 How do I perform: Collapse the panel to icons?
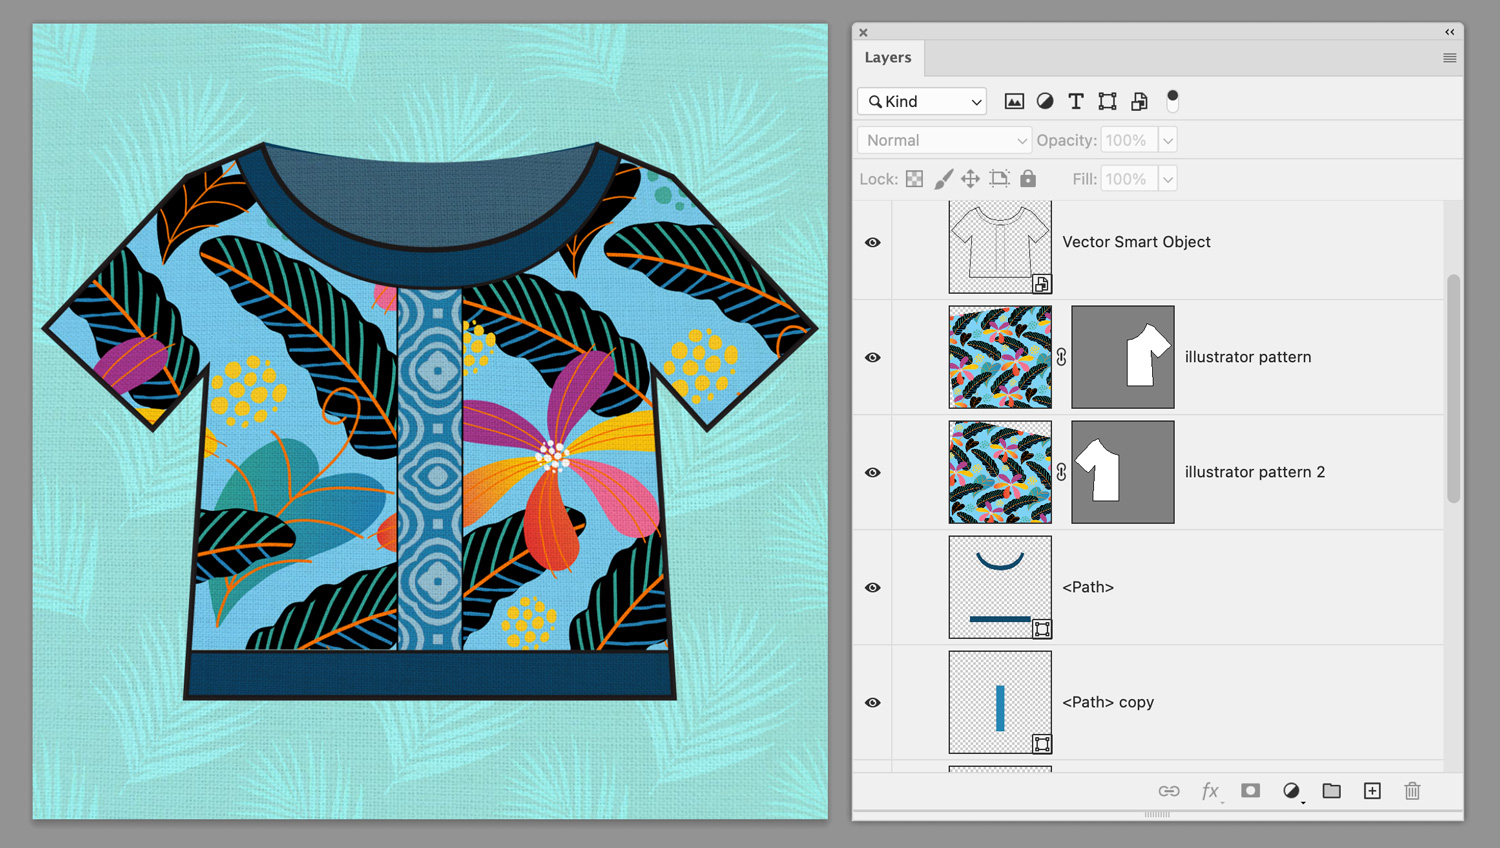point(1449,31)
